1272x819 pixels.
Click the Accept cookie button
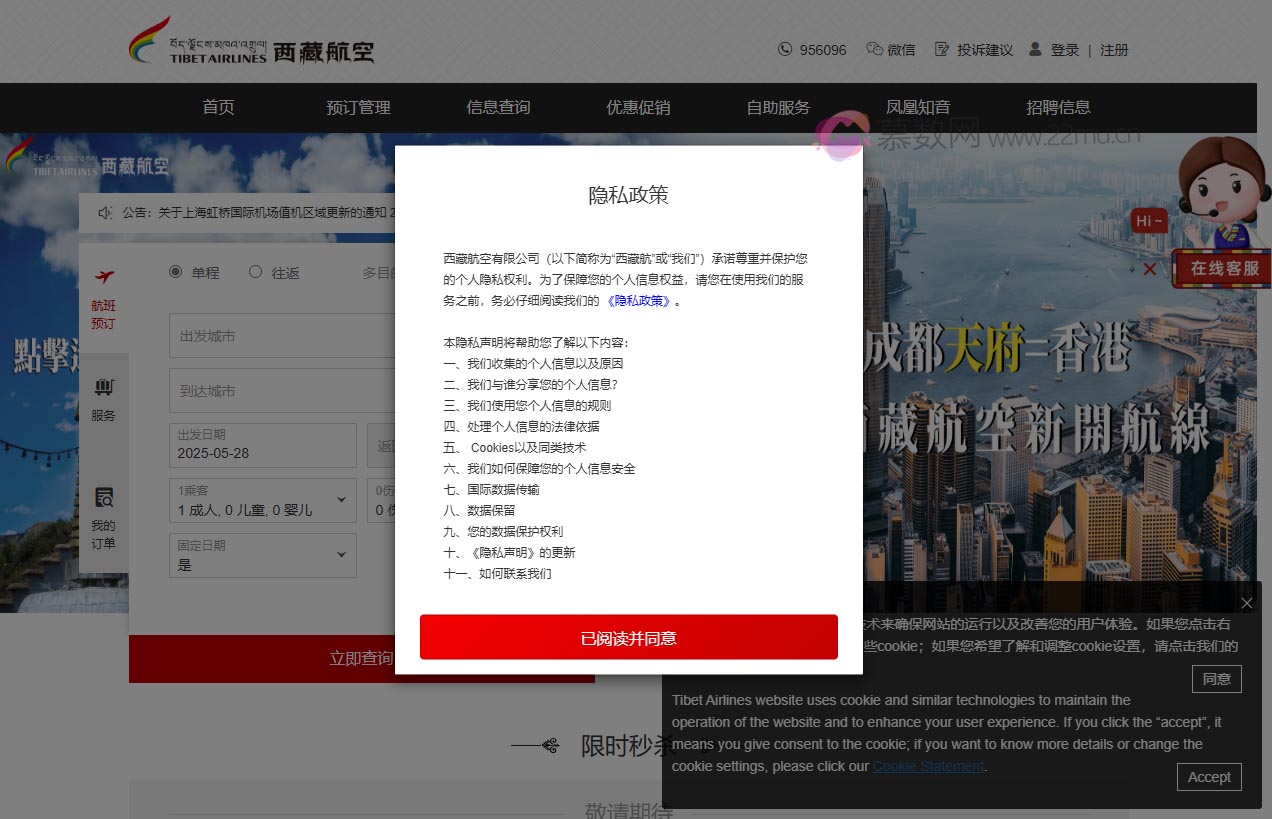coord(1209,777)
